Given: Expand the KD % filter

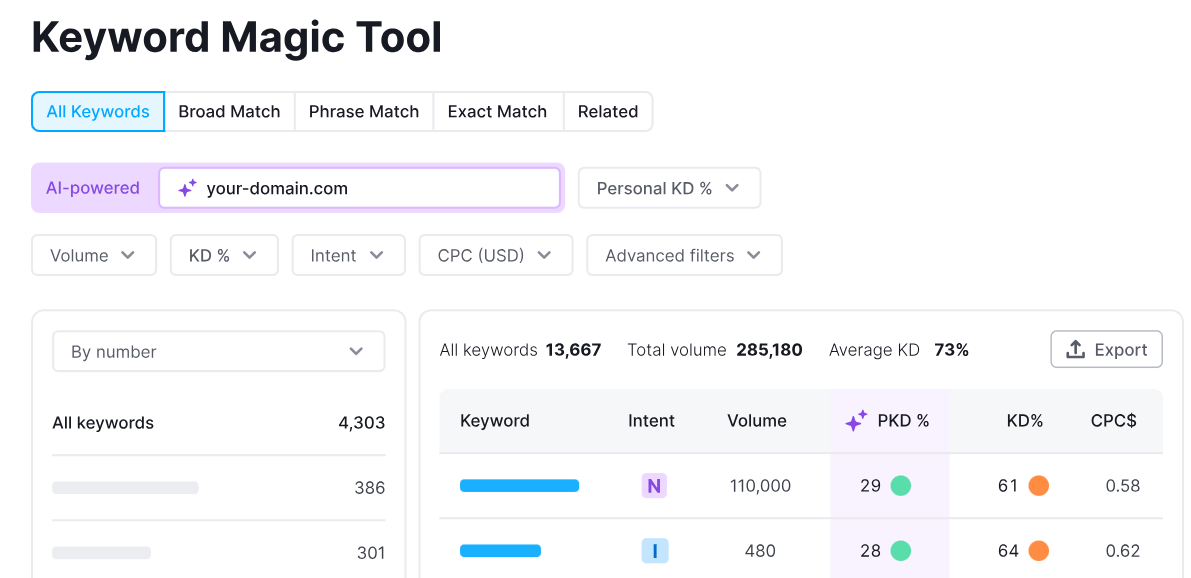Looking at the screenshot, I should point(224,255).
